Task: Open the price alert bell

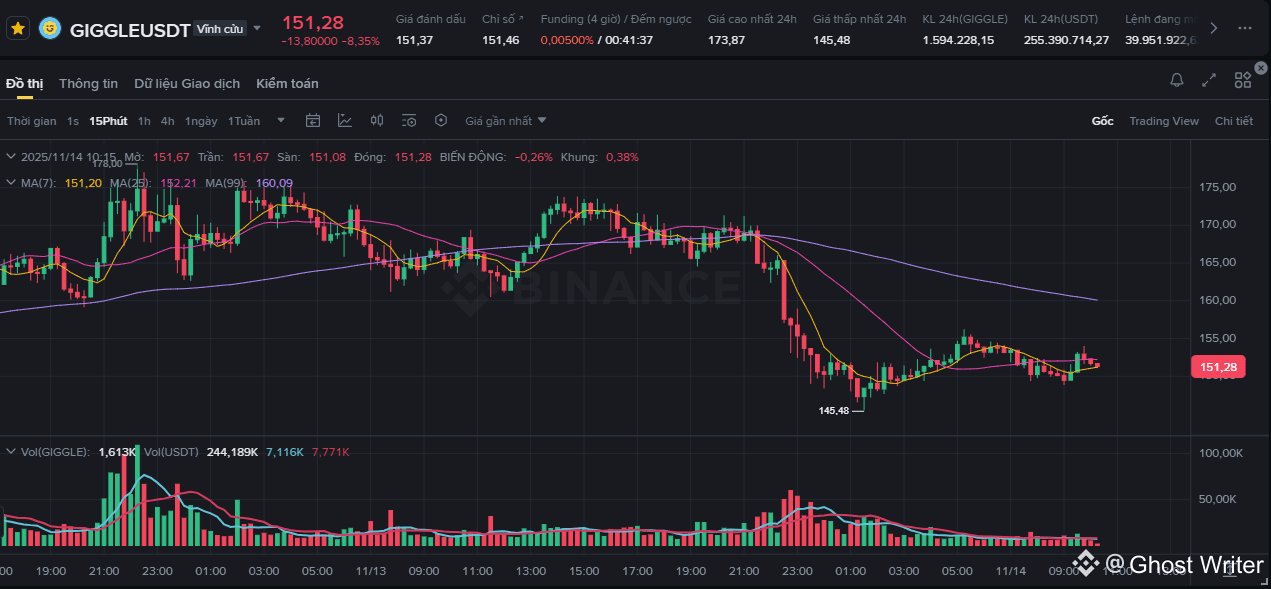Action: (x=1177, y=80)
